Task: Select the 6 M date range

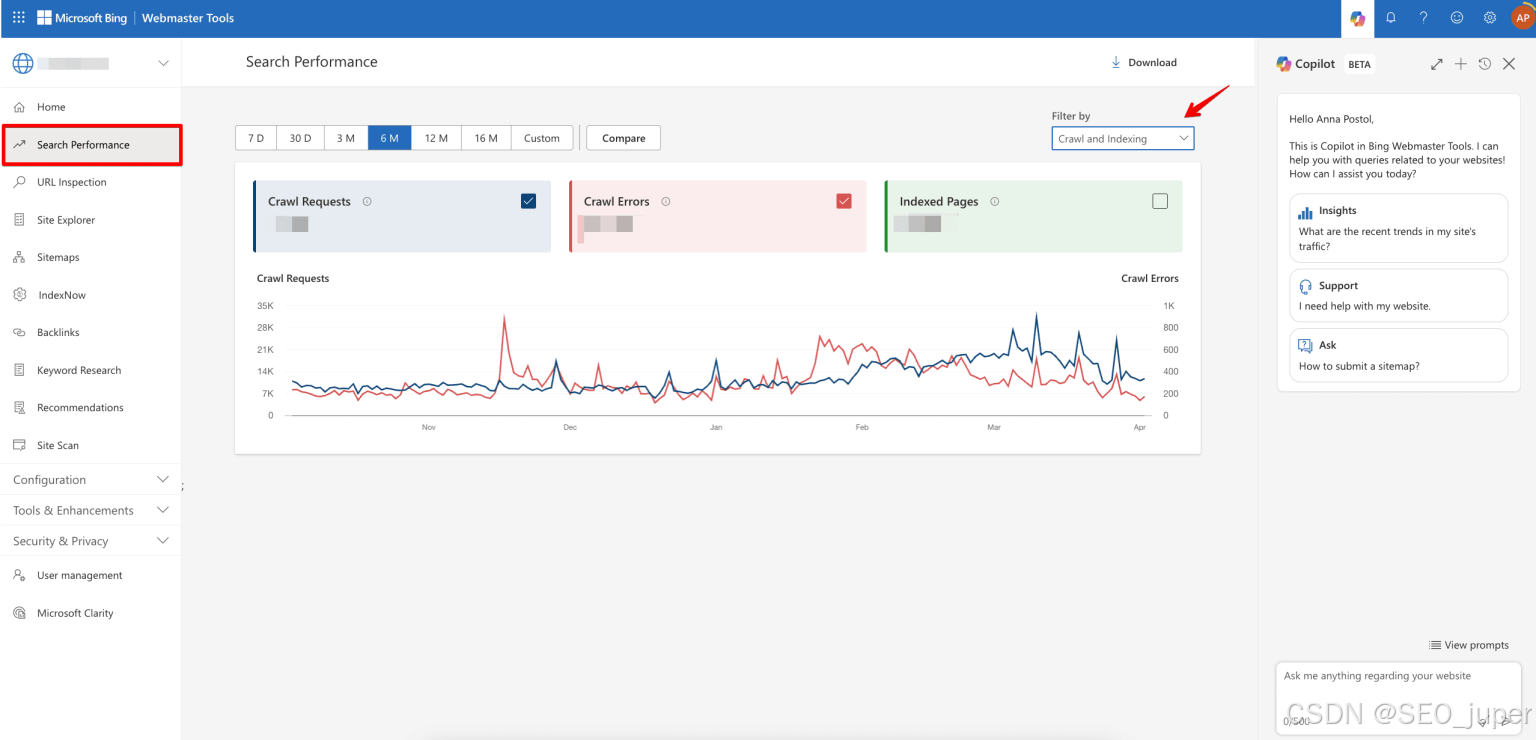Action: 390,138
